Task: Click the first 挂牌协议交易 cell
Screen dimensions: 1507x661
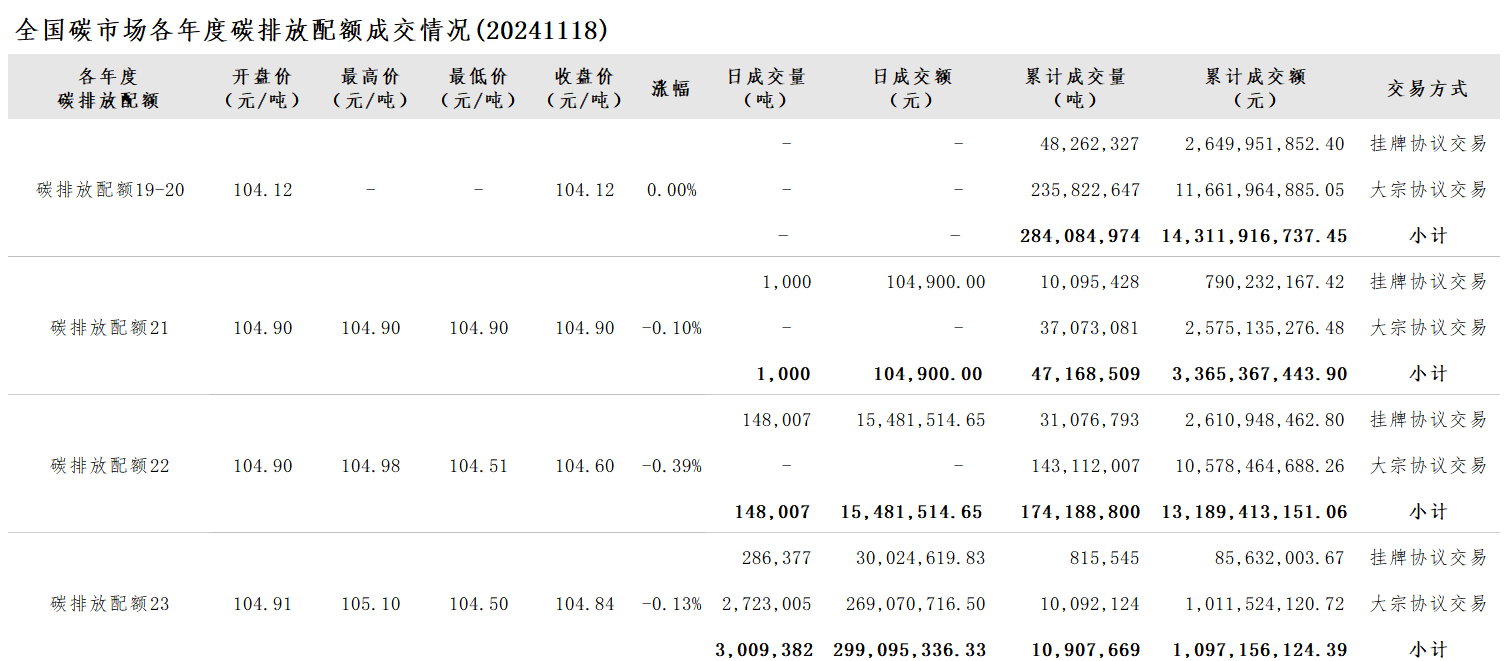Action: pyautogui.click(x=1428, y=144)
